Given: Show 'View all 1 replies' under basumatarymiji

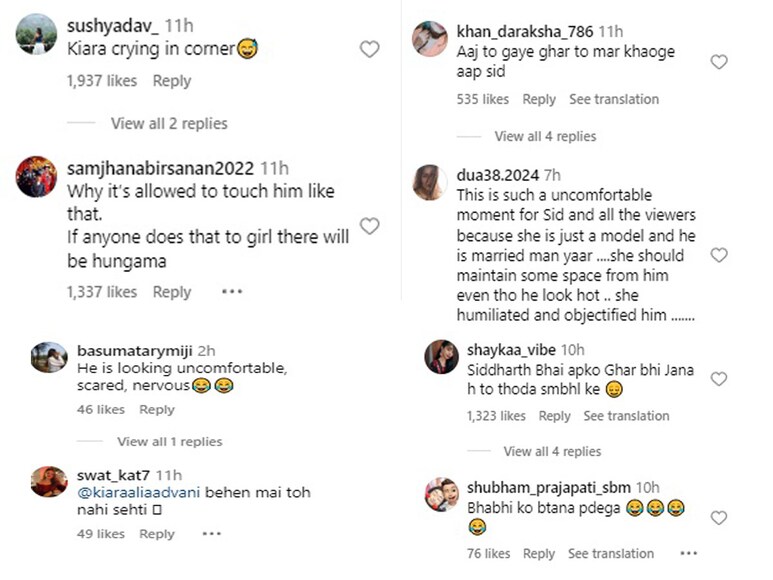Looking at the screenshot, I should click(169, 441).
